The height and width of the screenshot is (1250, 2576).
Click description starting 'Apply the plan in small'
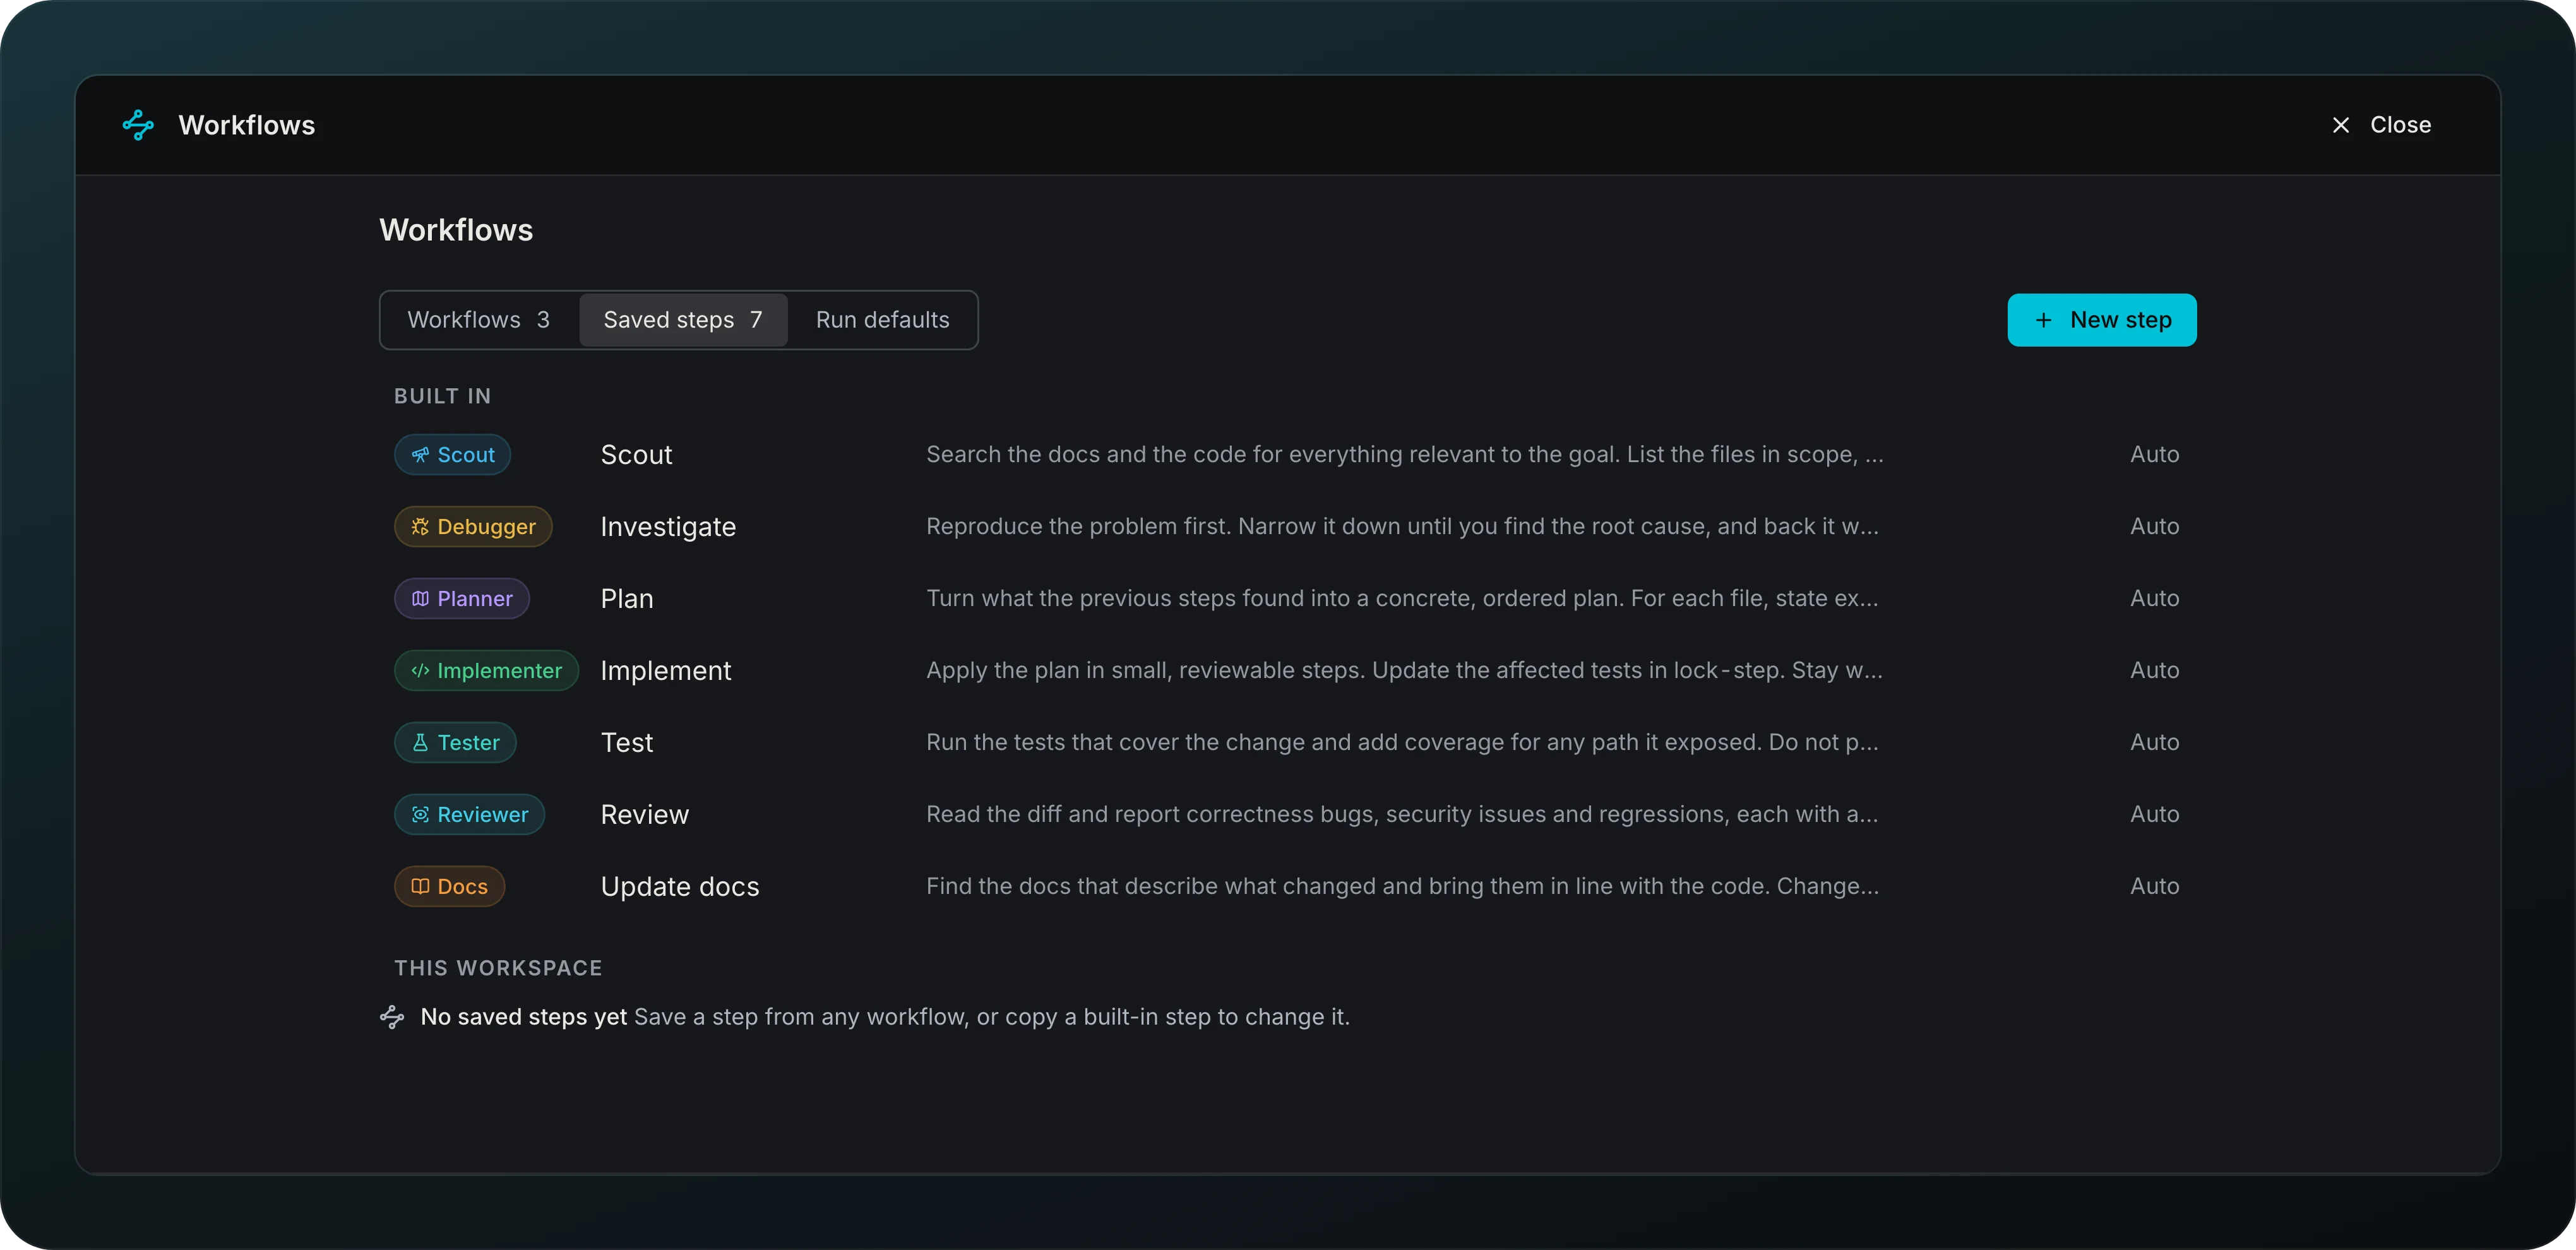click(x=1404, y=671)
